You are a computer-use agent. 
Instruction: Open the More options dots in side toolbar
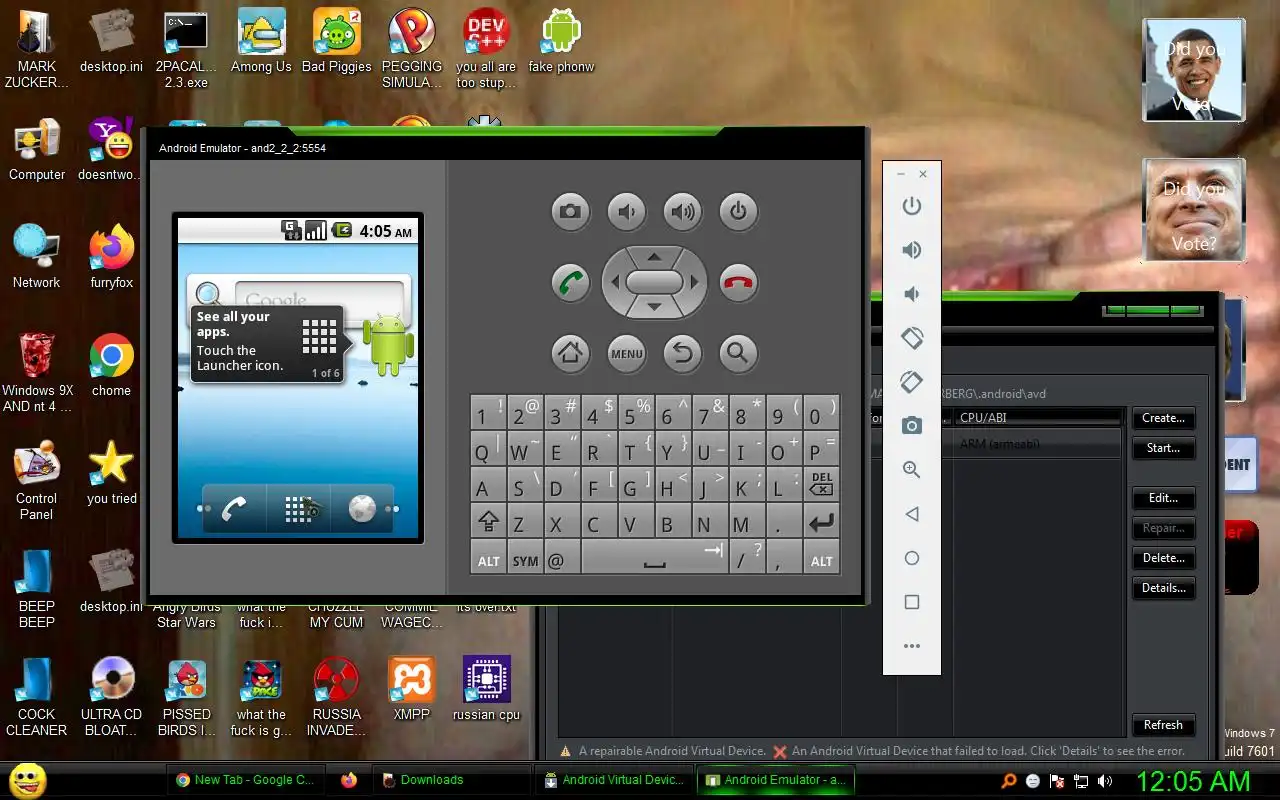pos(911,646)
